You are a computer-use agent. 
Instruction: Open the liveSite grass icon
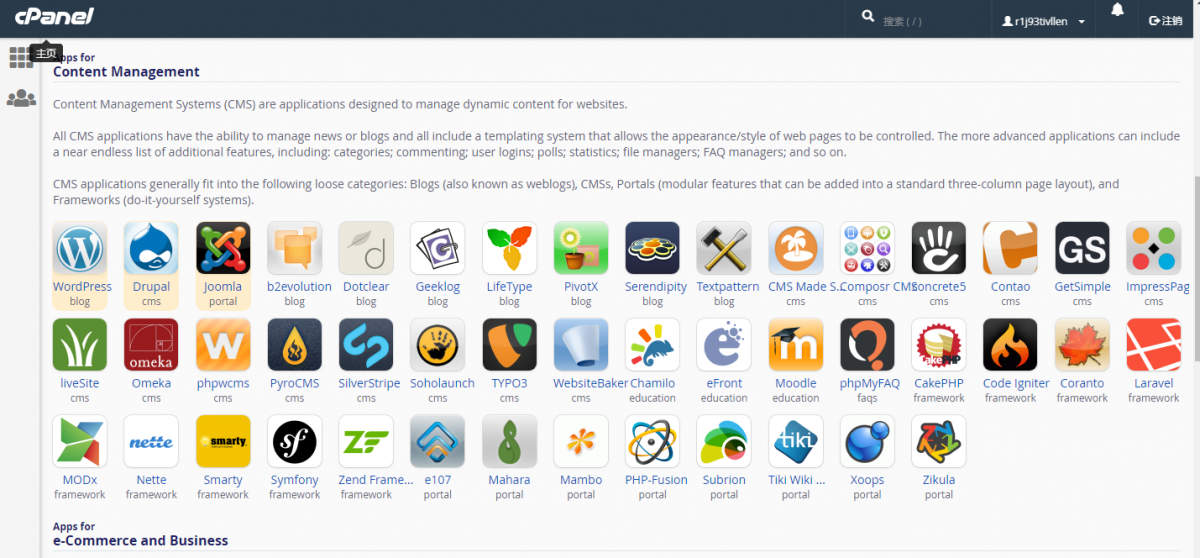tap(80, 345)
